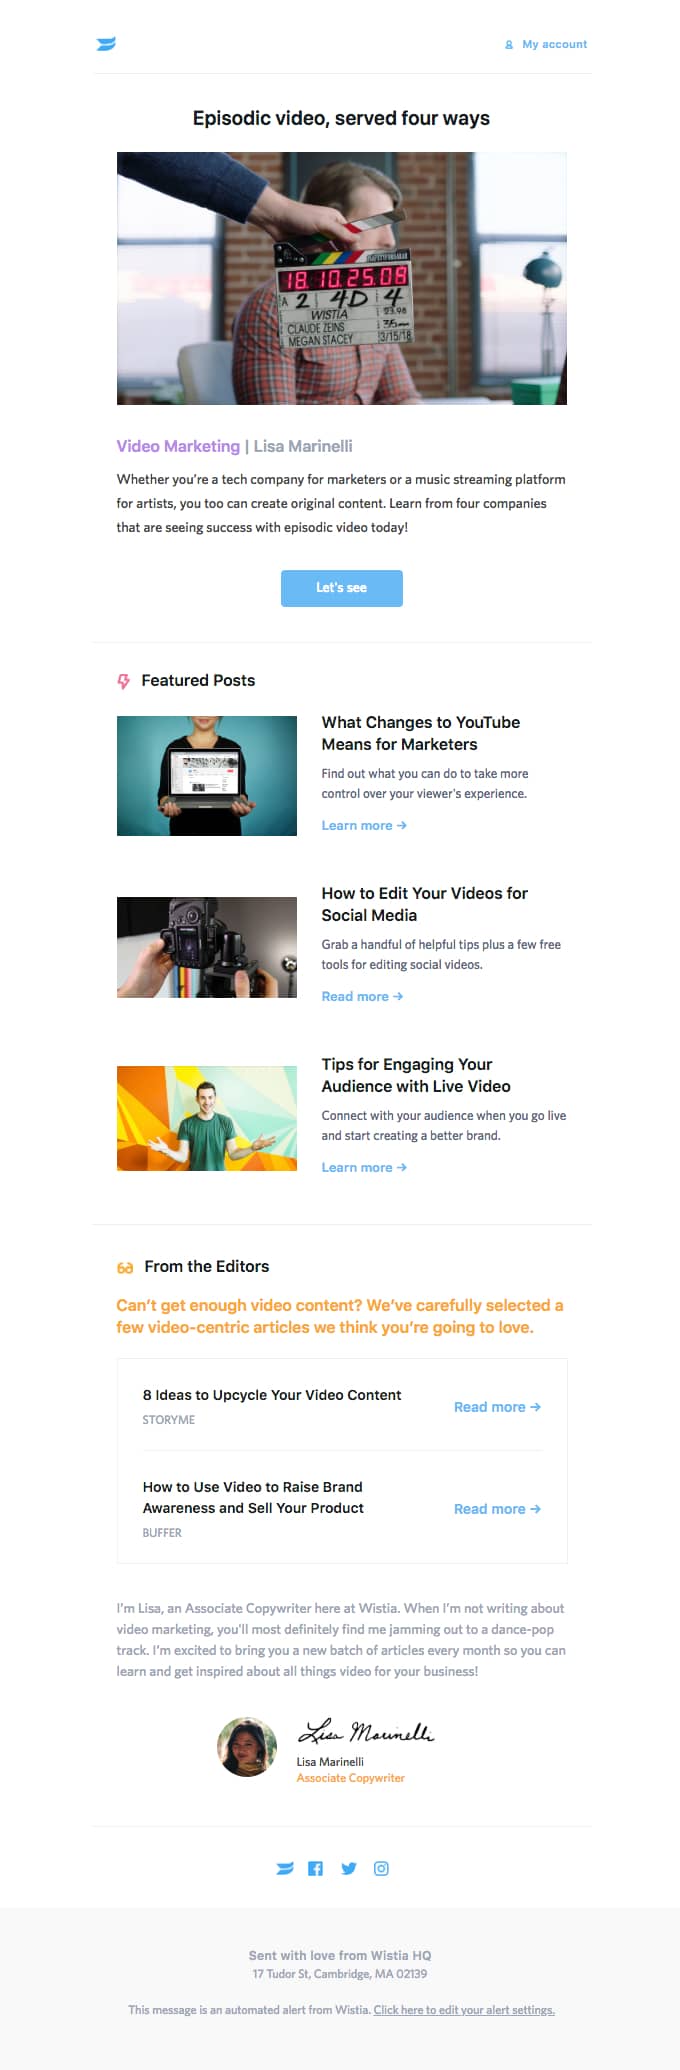Click Learn more under YouTube article
The height and width of the screenshot is (2070, 680).
pyautogui.click(x=364, y=825)
